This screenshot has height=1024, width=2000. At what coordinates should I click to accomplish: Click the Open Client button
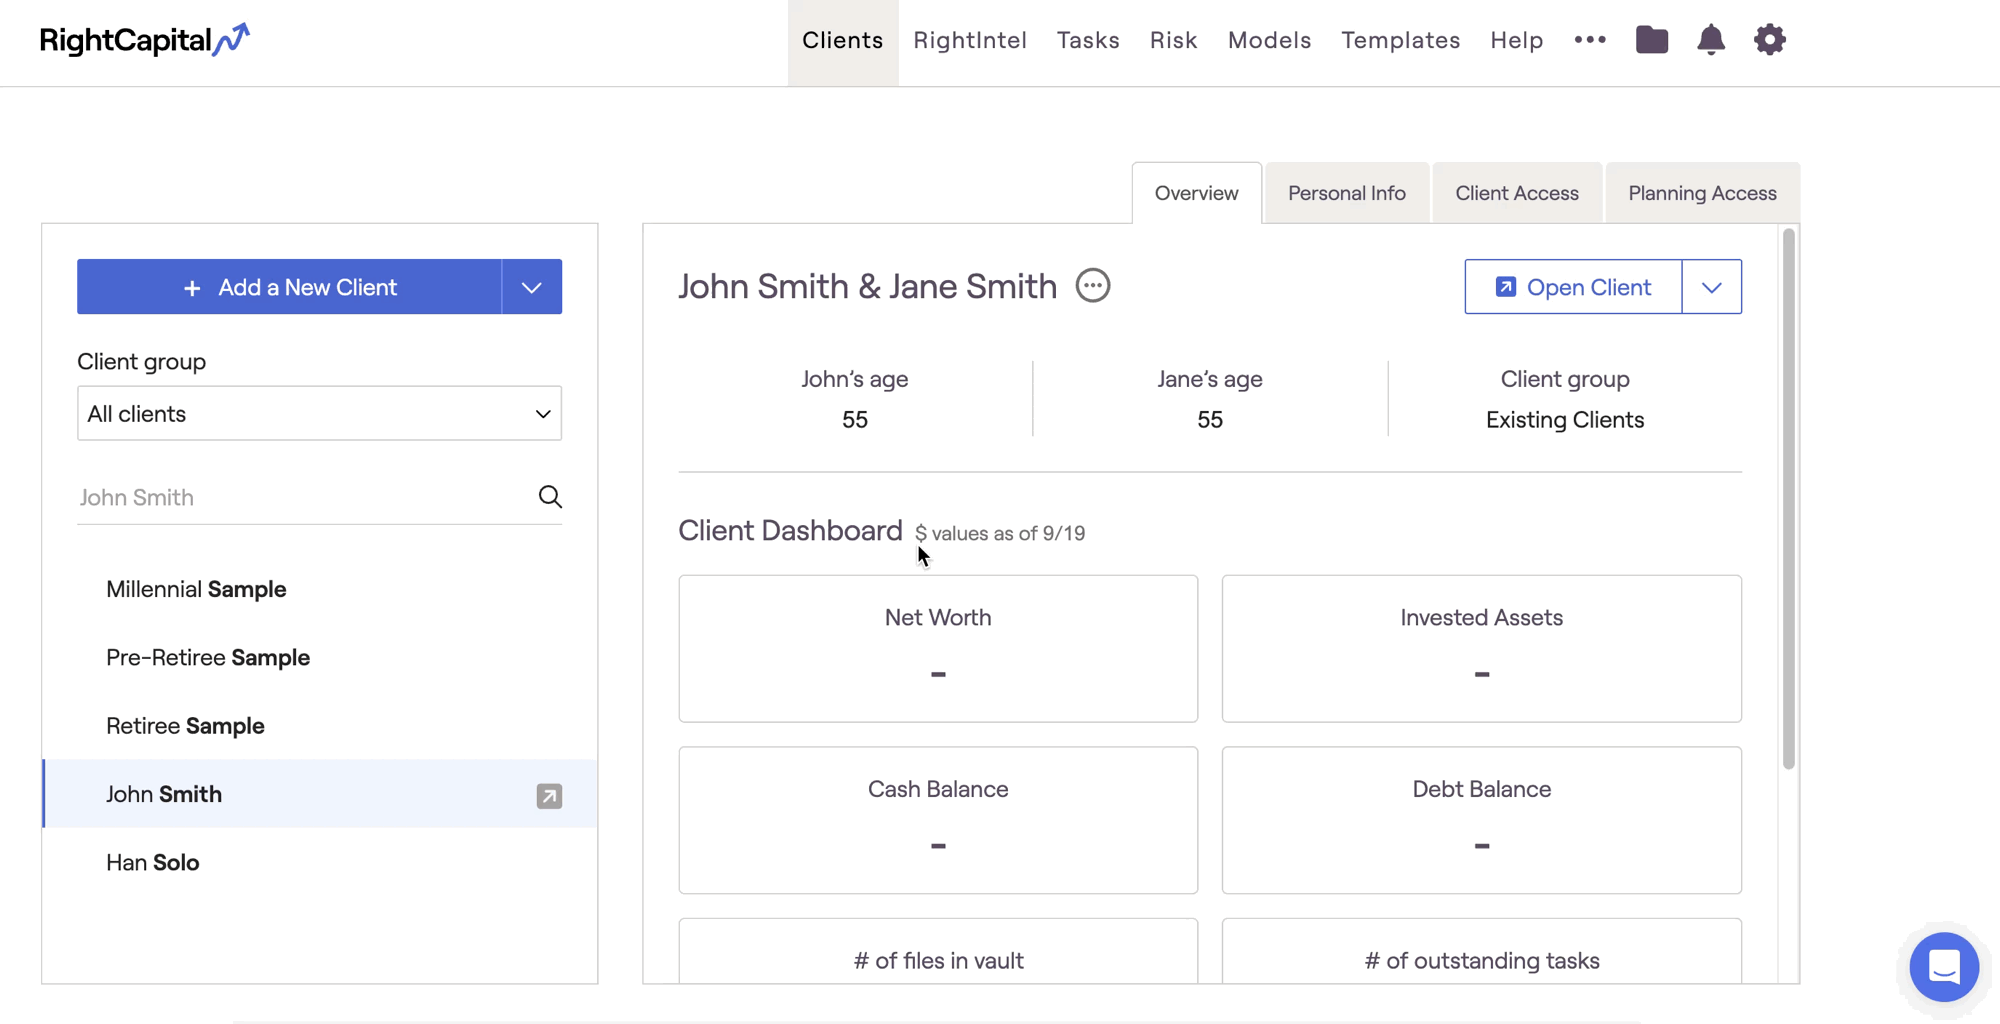(1573, 288)
